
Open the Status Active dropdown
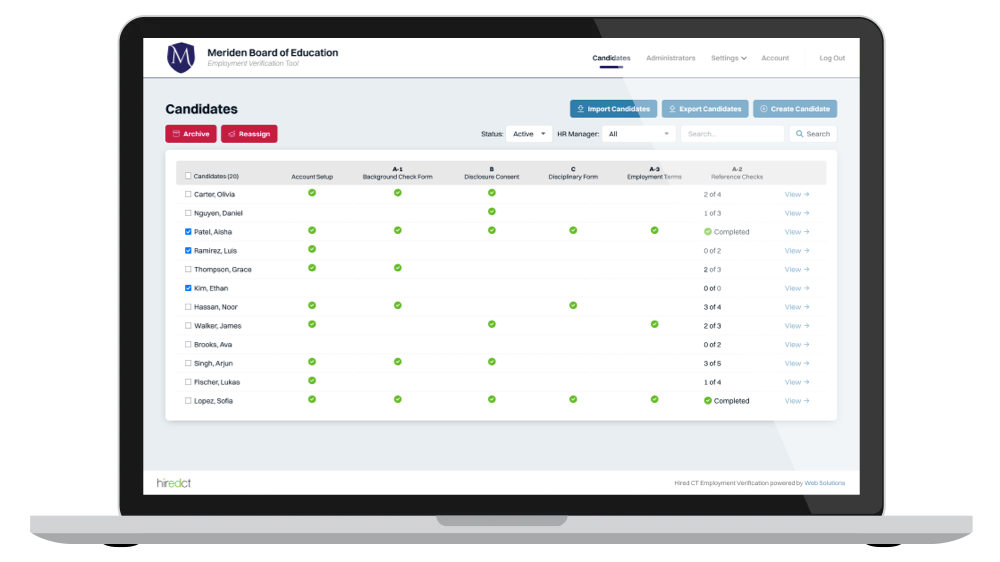529,134
